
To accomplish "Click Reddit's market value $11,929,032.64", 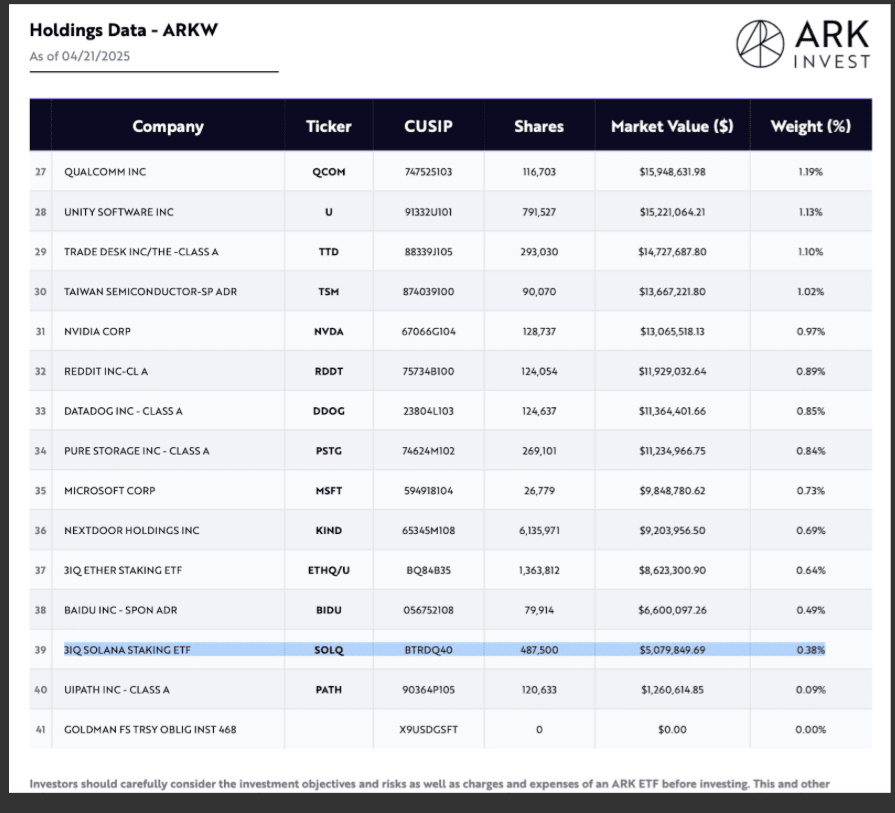I will 672,371.
